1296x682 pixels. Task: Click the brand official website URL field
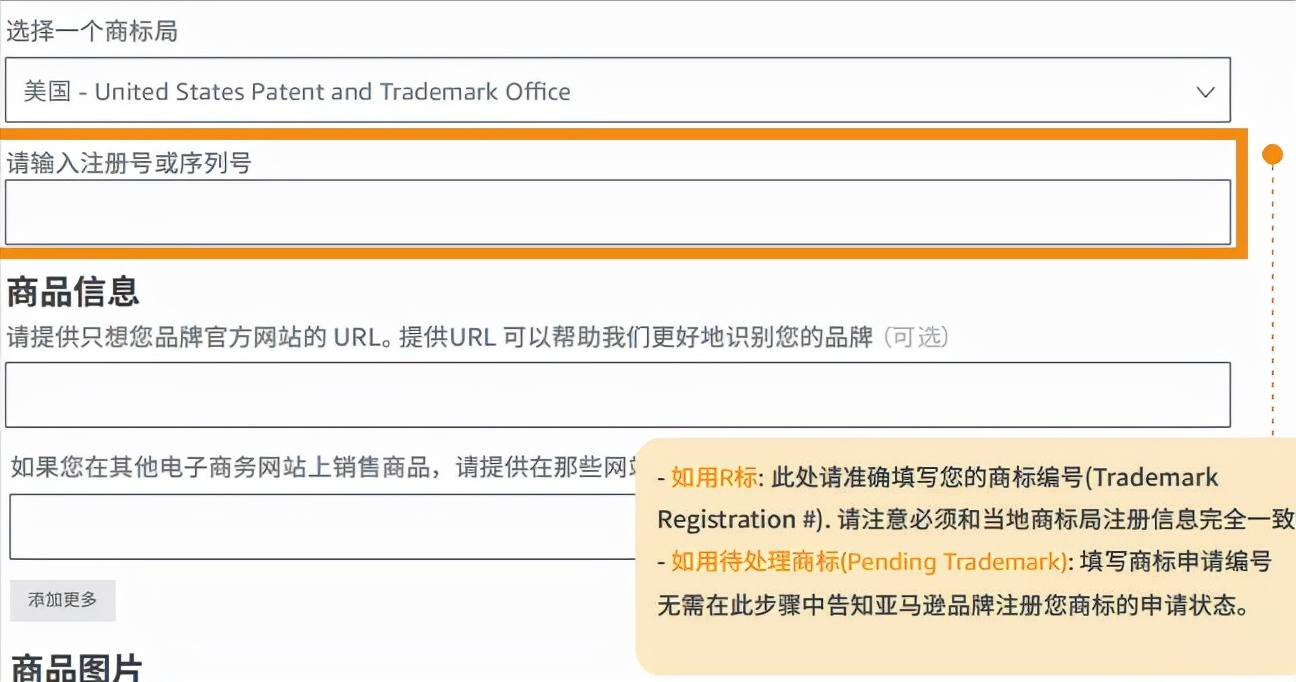coord(617,393)
